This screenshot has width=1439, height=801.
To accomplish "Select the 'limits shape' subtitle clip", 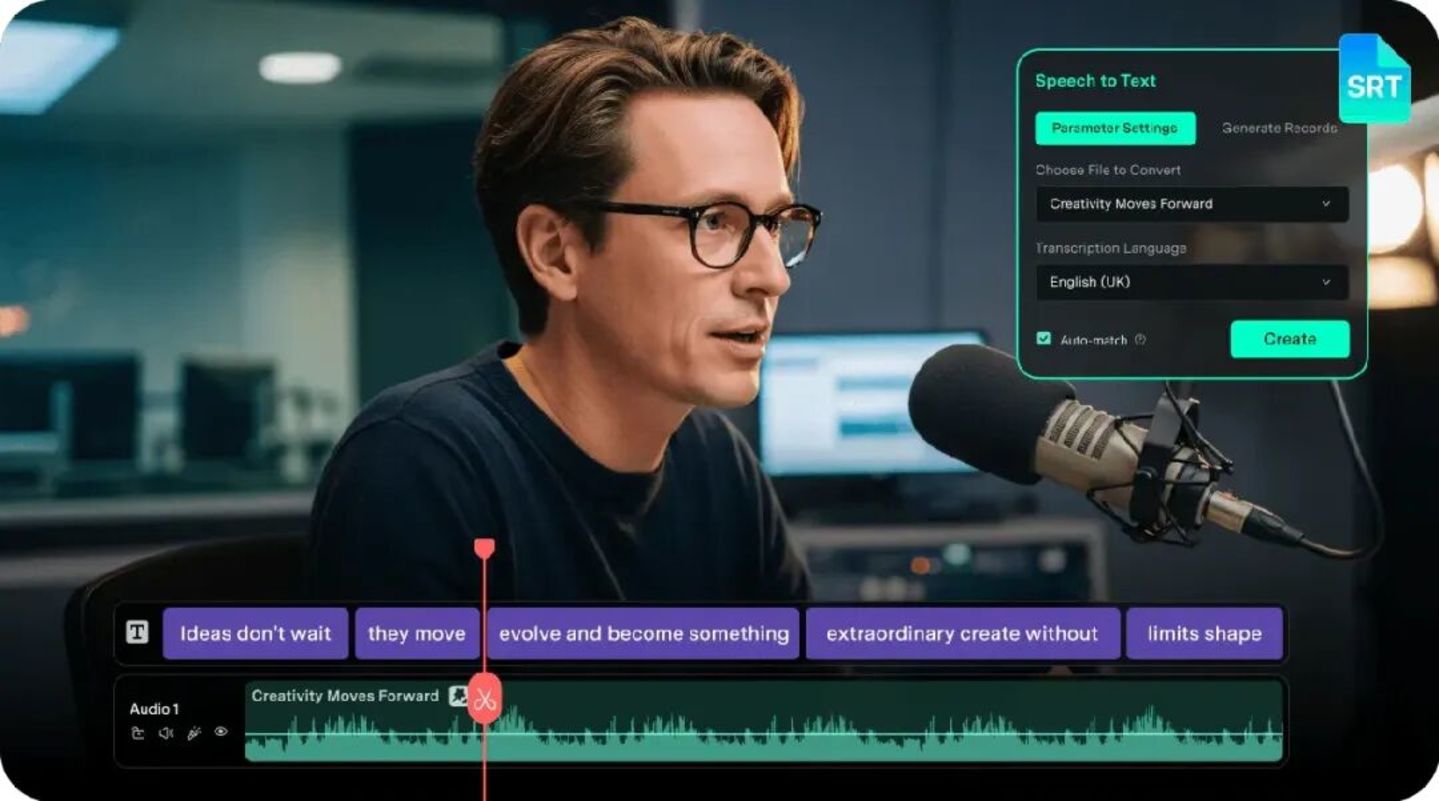I will (1205, 634).
